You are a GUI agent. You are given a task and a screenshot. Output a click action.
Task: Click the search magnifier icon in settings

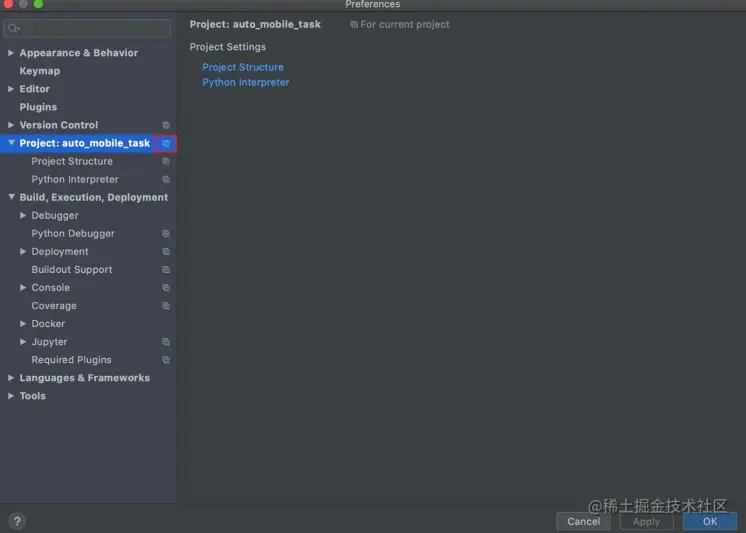(x=13, y=29)
